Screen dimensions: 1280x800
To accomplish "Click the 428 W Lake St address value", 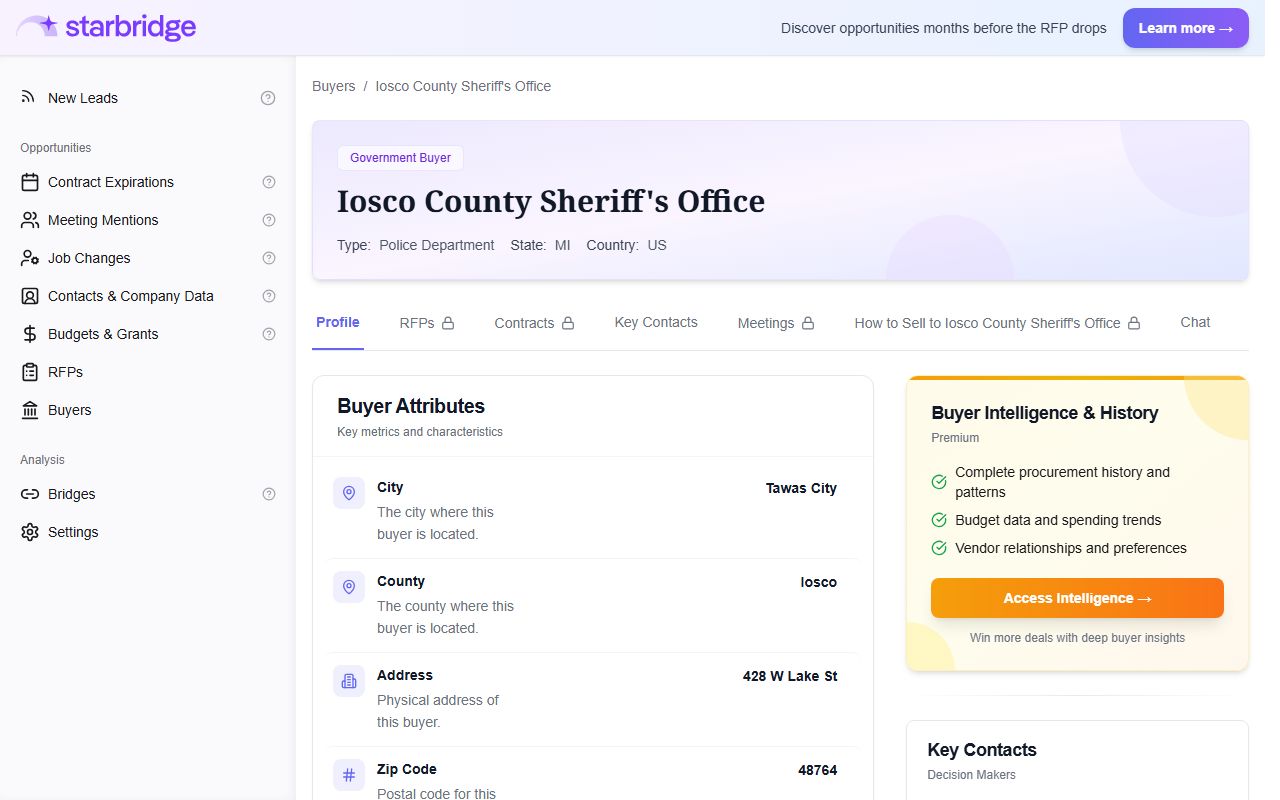I will click(x=790, y=676).
